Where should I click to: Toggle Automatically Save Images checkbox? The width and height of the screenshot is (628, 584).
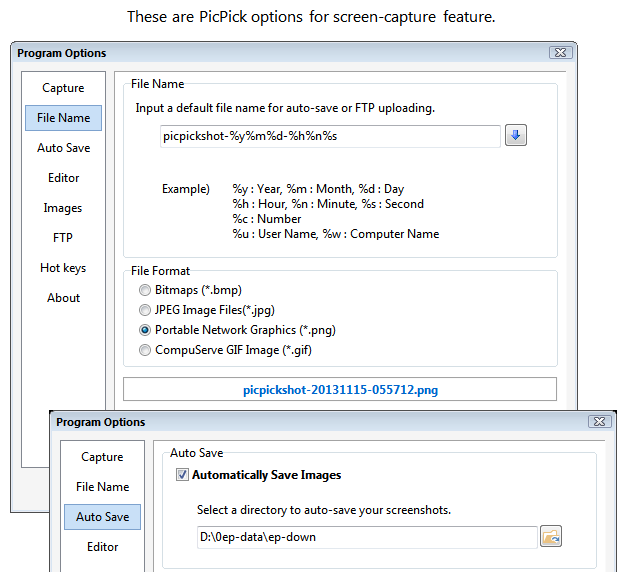tap(182, 475)
